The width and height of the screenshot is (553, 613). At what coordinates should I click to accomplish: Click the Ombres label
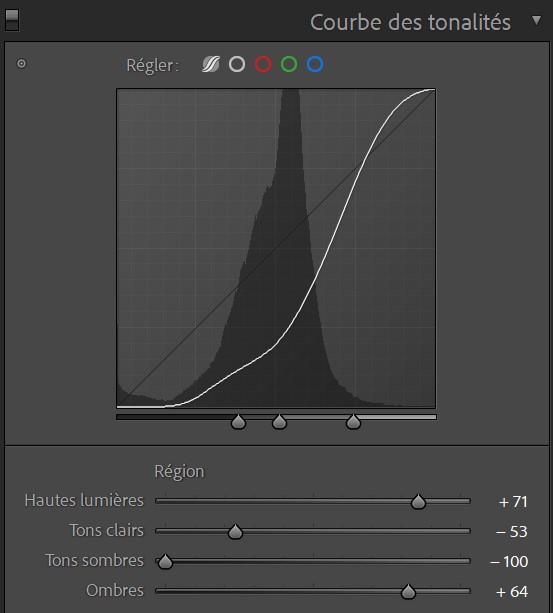(x=115, y=590)
